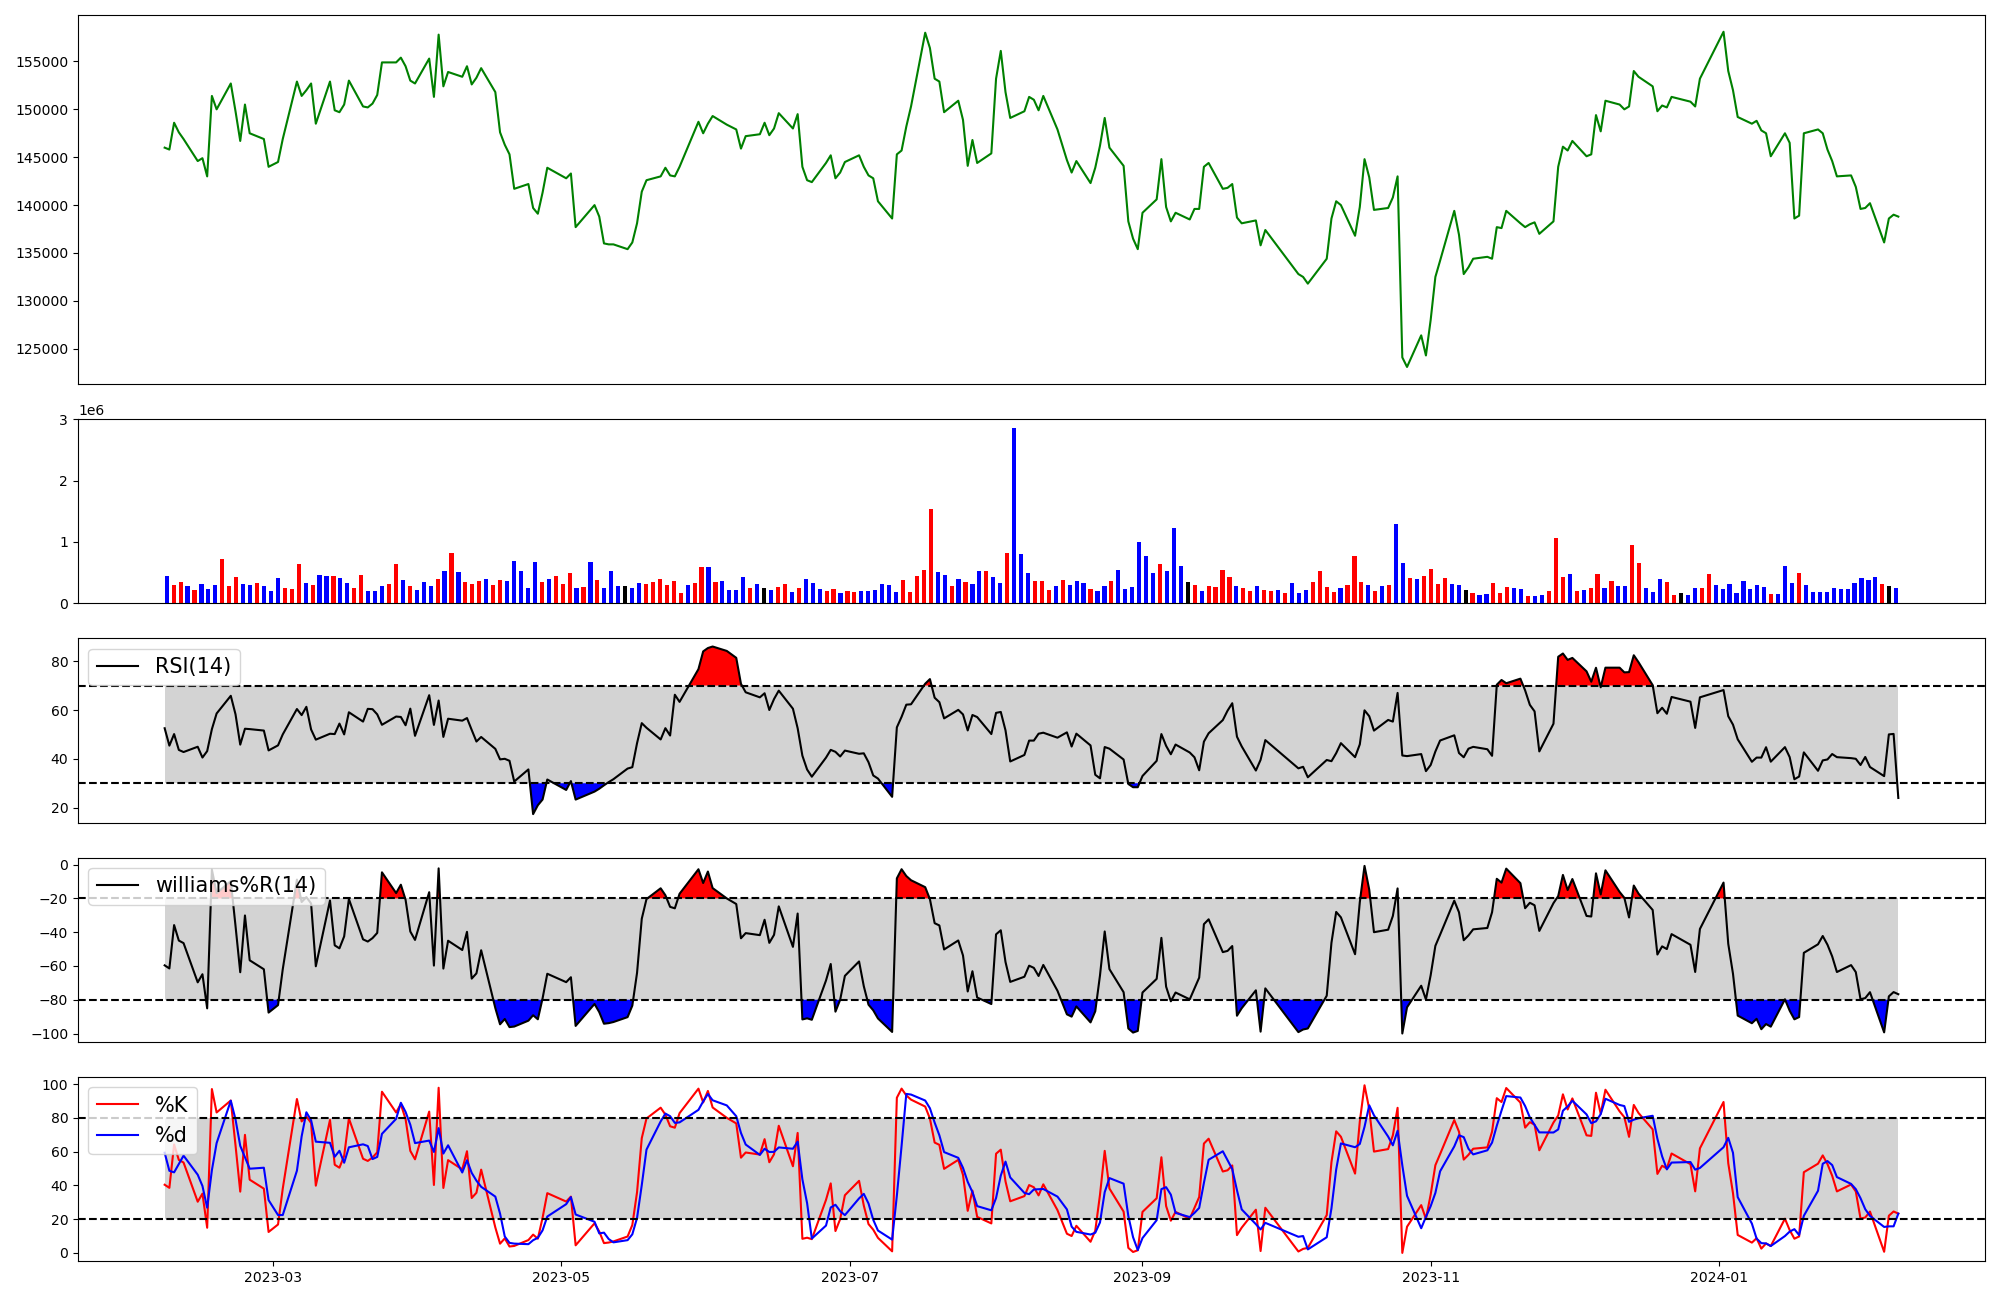
Task: Click the 150000 price axis label
Action: click(x=42, y=110)
